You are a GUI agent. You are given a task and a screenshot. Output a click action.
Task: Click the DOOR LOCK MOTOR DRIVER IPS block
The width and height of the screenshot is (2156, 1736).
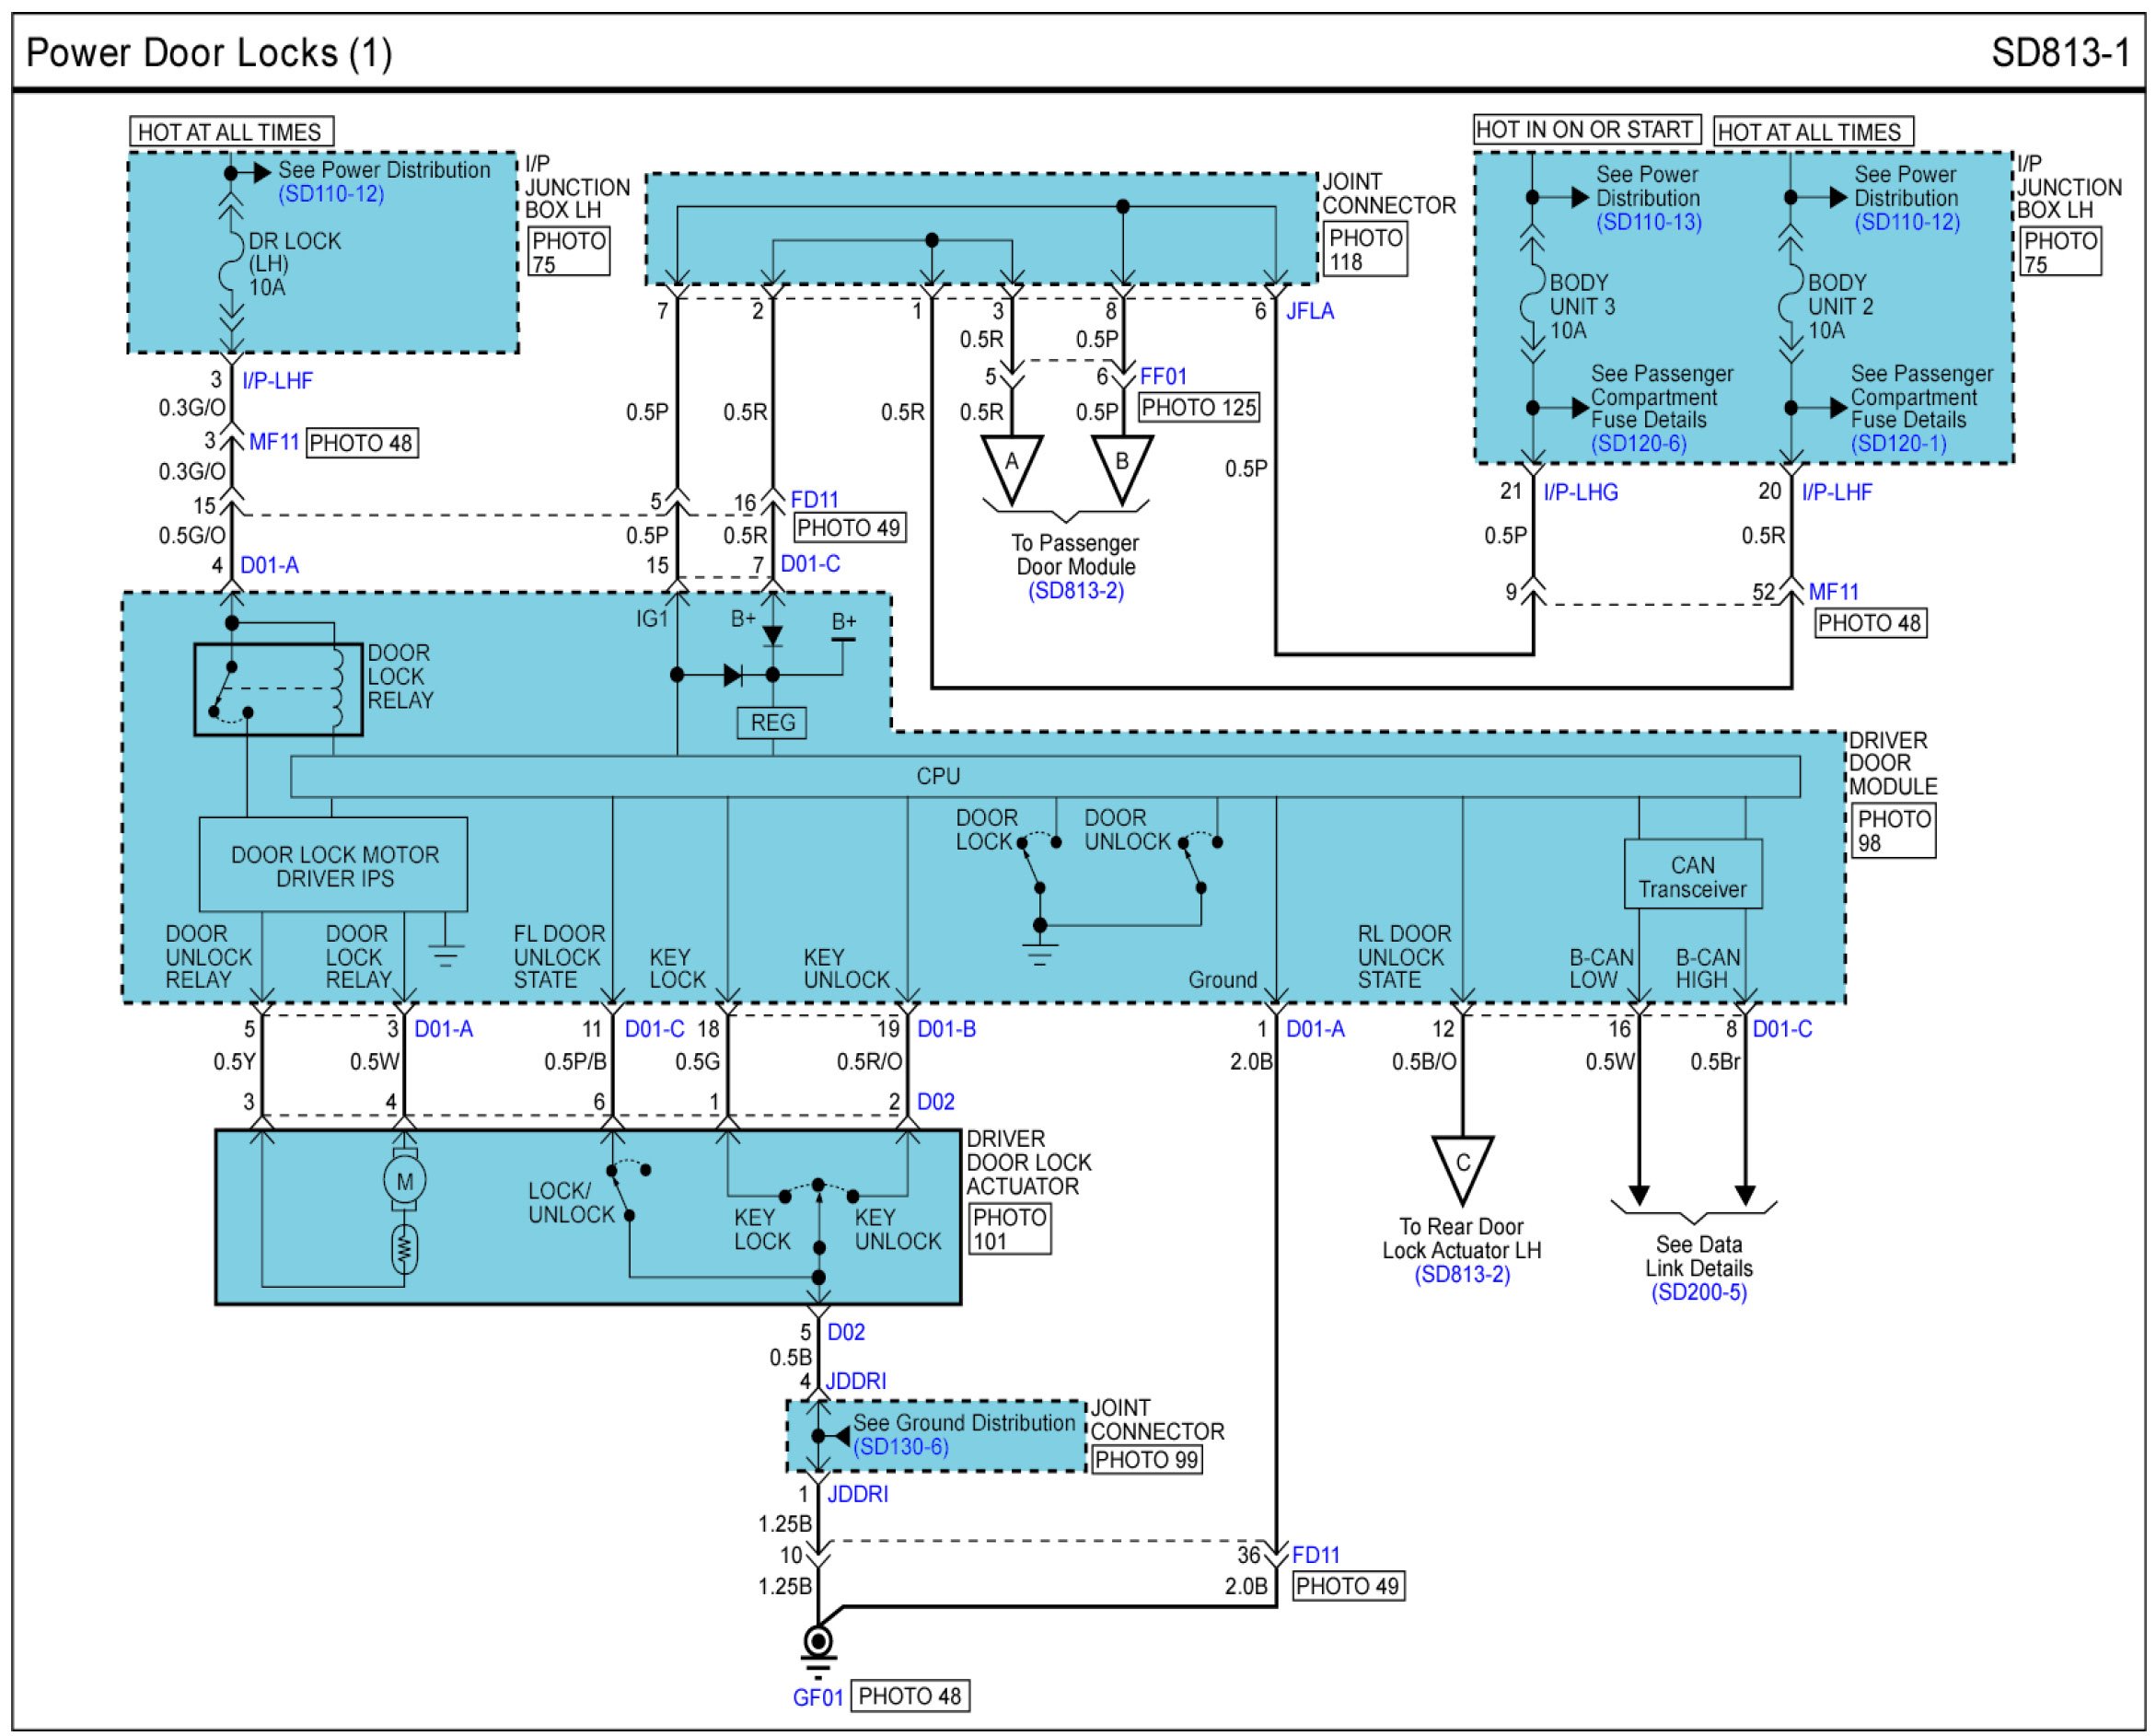coord(334,866)
